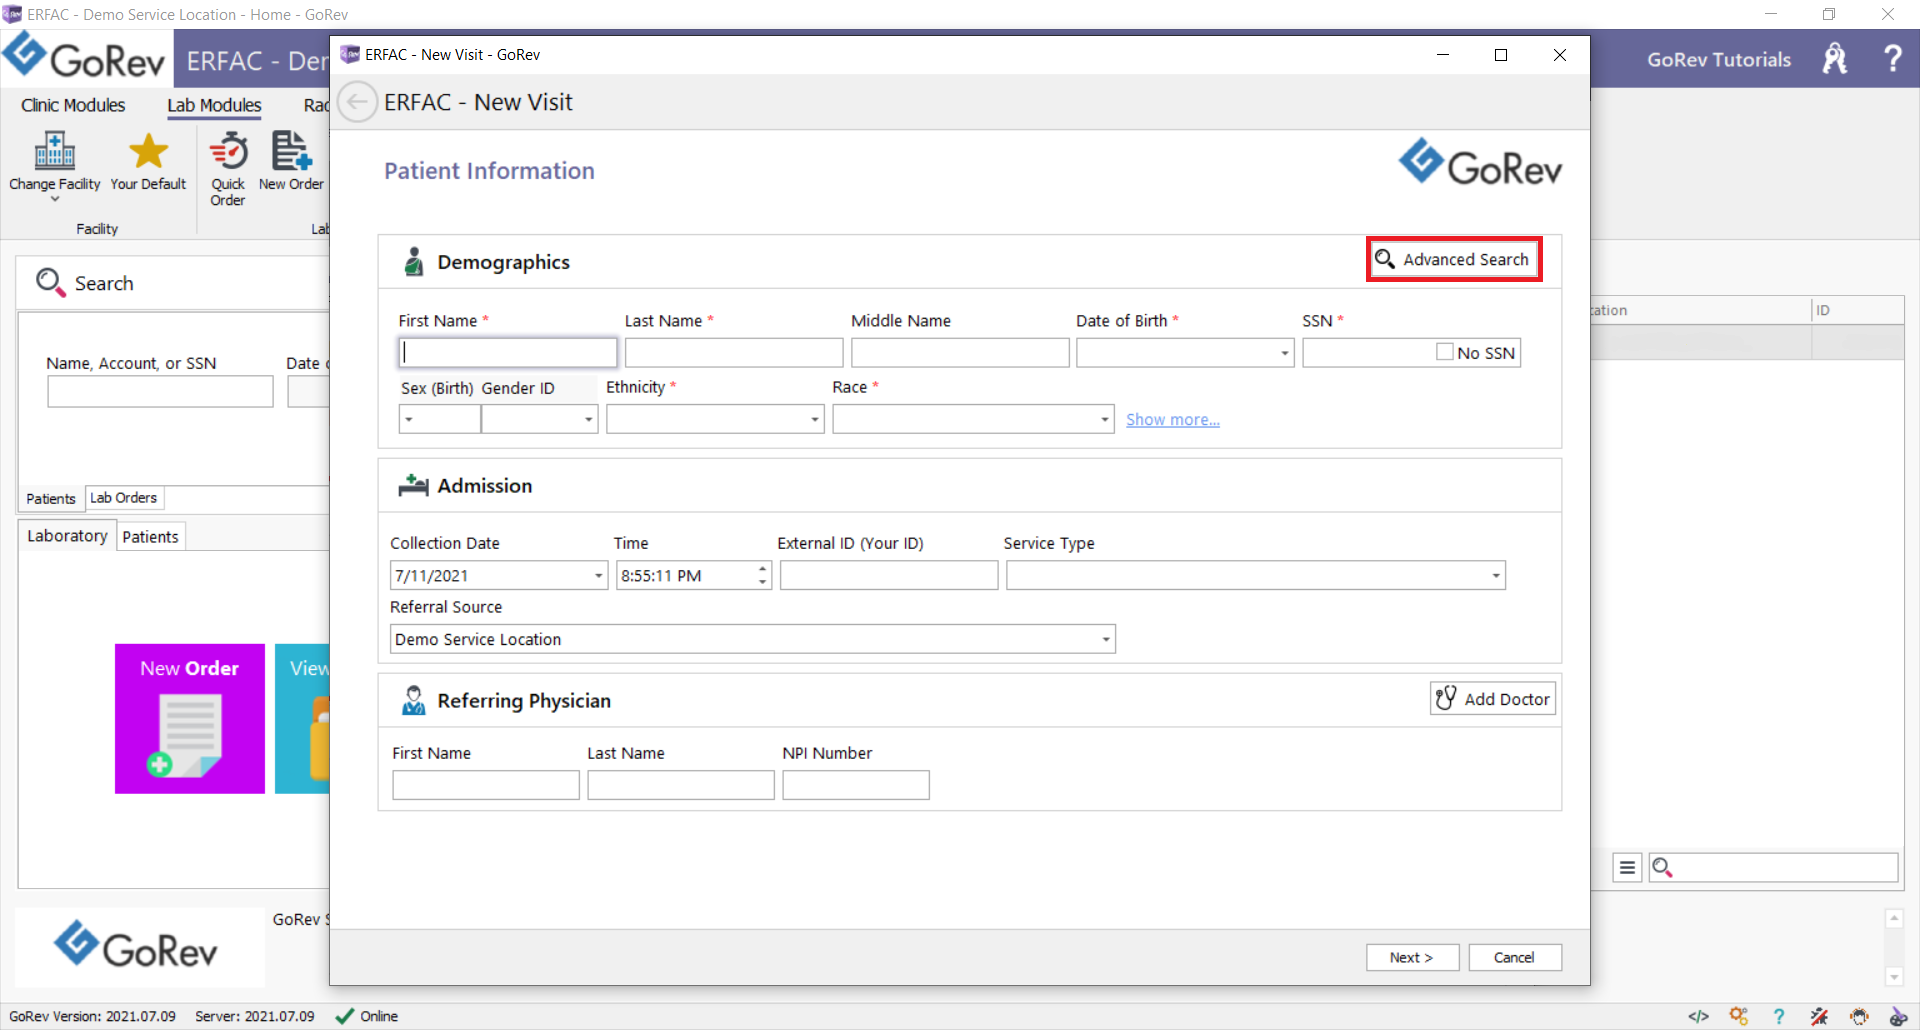1920x1030 pixels.
Task: Click the physician Last Name field
Action: tap(681, 785)
